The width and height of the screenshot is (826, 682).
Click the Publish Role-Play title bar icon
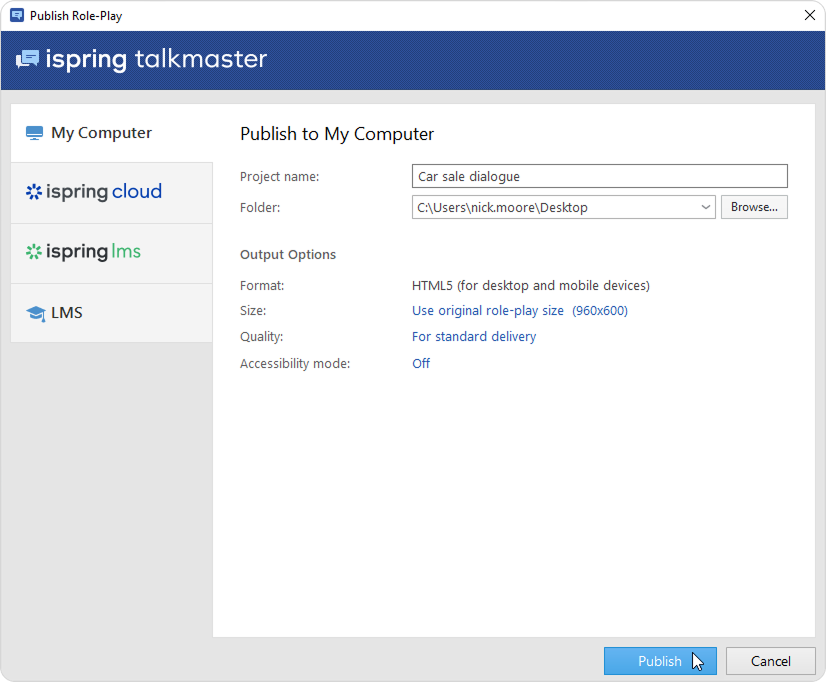[16, 15]
